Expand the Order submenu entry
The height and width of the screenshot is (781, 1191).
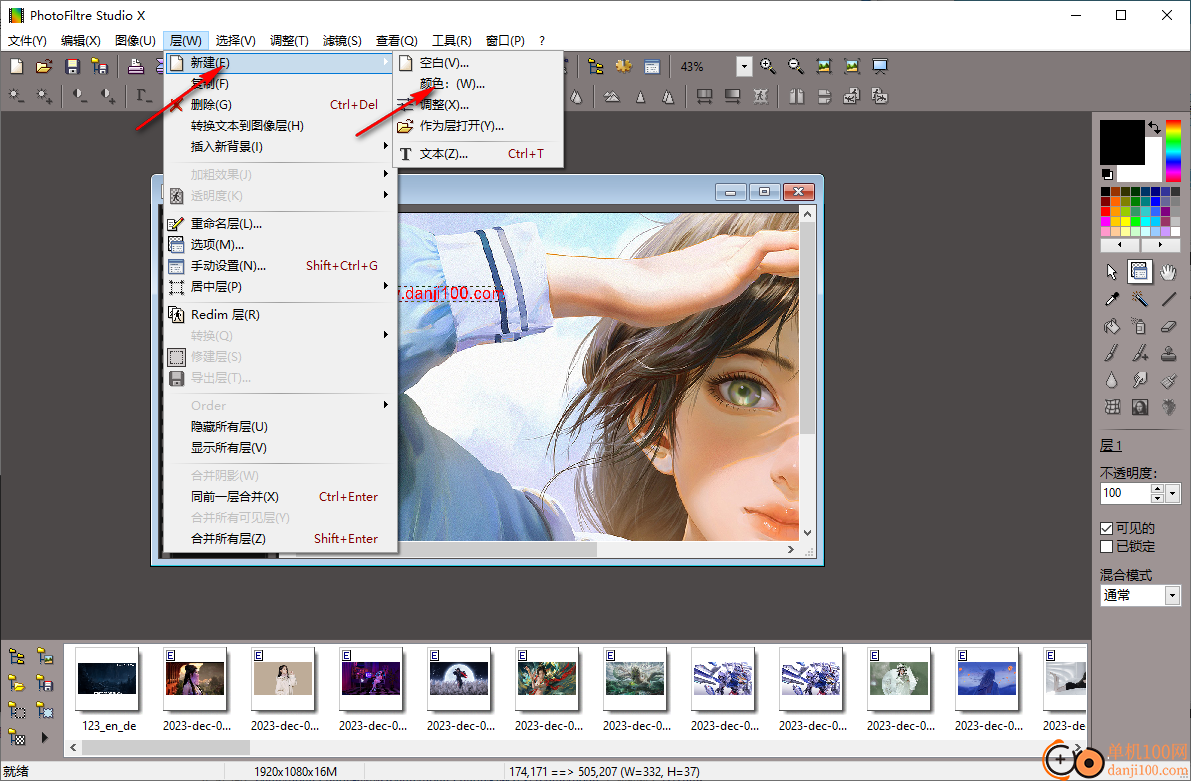(280, 406)
